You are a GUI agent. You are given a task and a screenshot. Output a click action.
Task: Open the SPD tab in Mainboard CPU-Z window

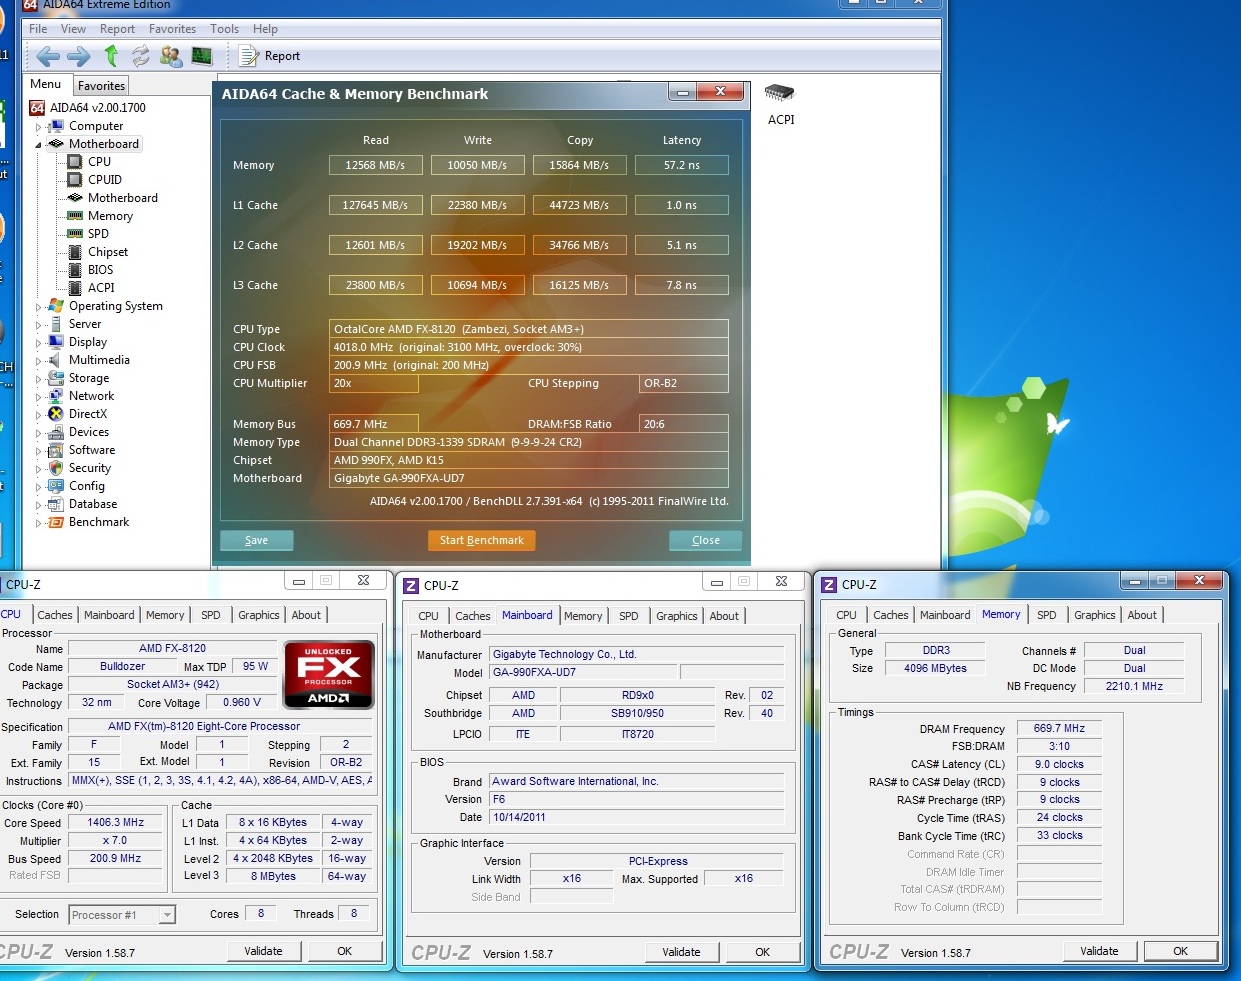pyautogui.click(x=628, y=616)
